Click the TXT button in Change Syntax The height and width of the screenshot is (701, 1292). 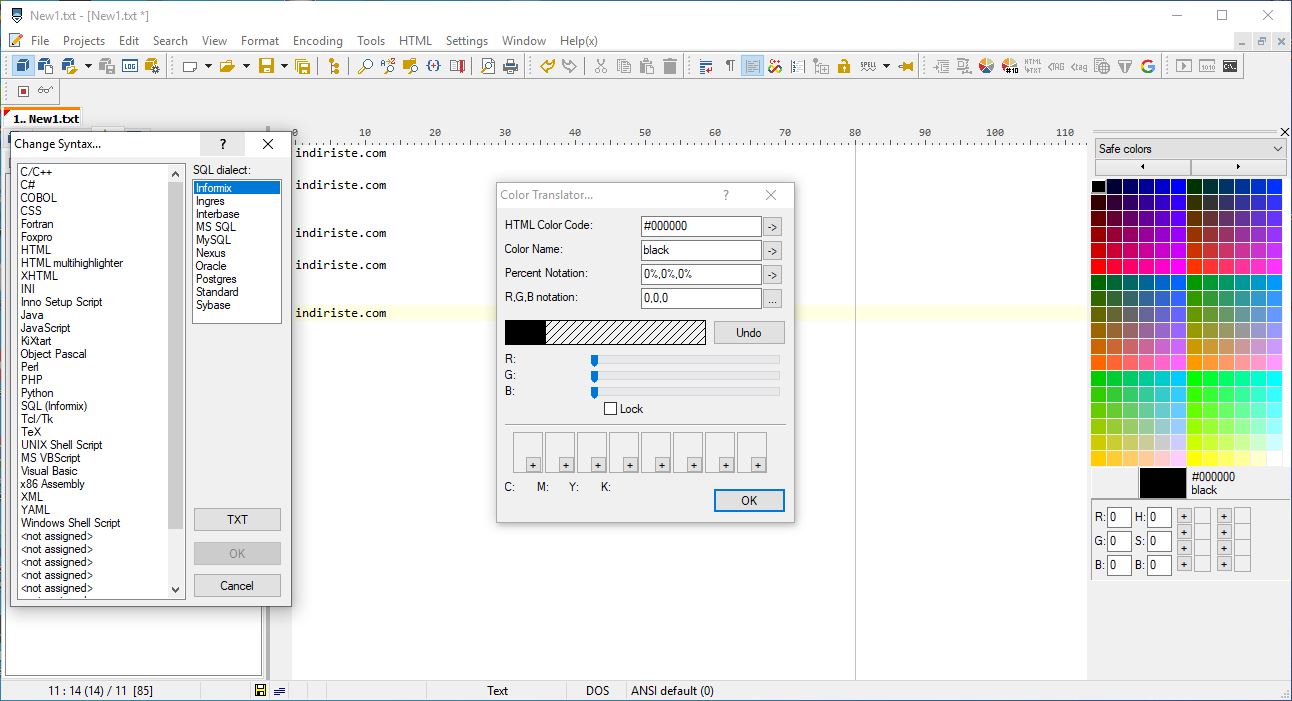point(237,520)
